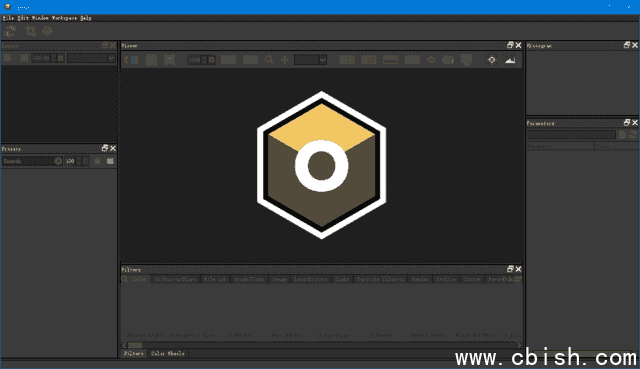Float the Histogram panel
The height and width of the screenshot is (369, 640).
click(x=627, y=45)
